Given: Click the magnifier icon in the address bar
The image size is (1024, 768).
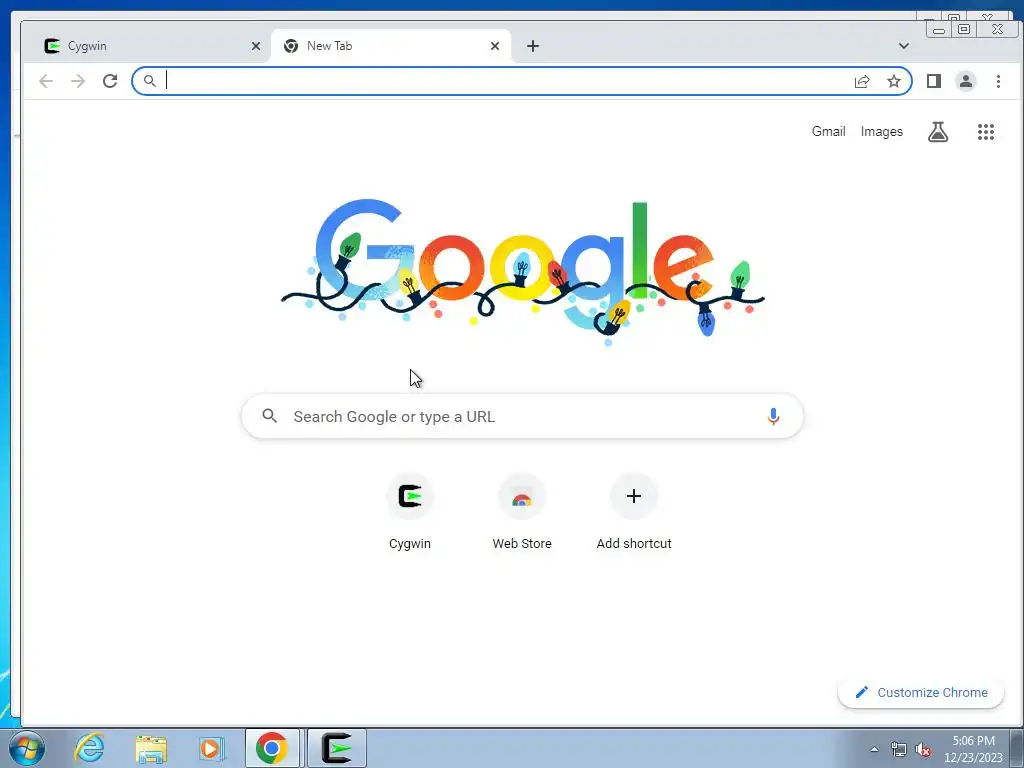Looking at the screenshot, I should point(150,81).
